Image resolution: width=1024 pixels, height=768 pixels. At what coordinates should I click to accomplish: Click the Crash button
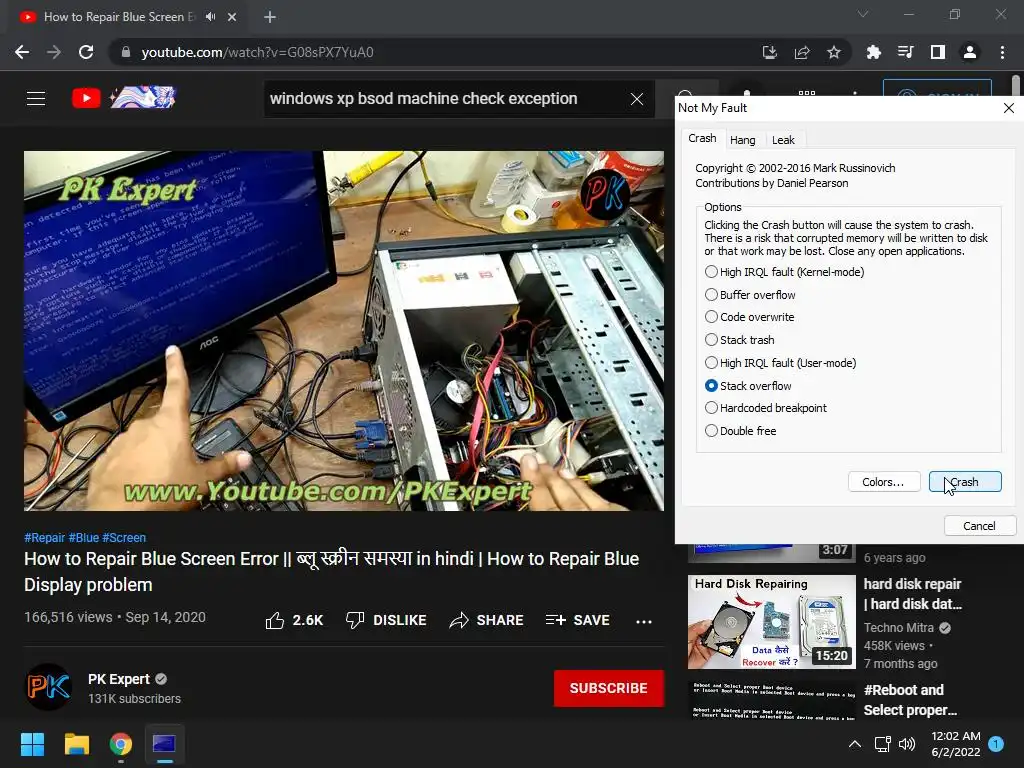pyautogui.click(x=965, y=482)
